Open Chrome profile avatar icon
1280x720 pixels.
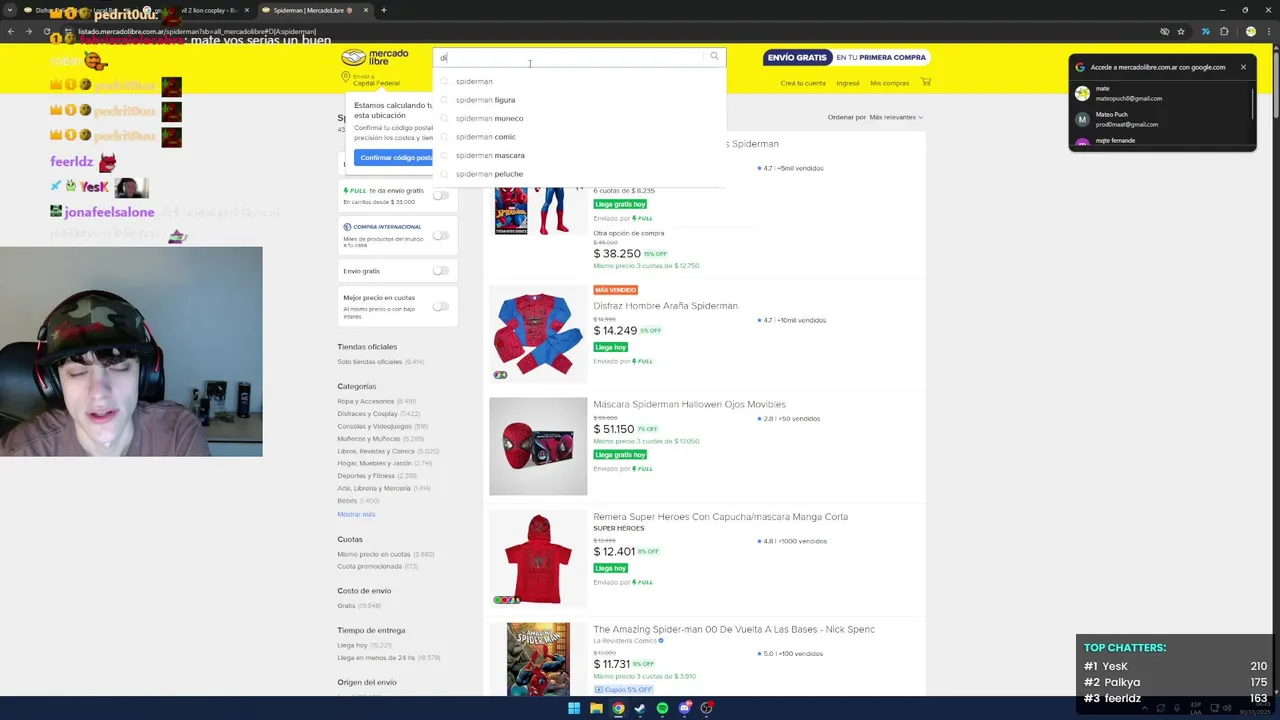[1250, 32]
